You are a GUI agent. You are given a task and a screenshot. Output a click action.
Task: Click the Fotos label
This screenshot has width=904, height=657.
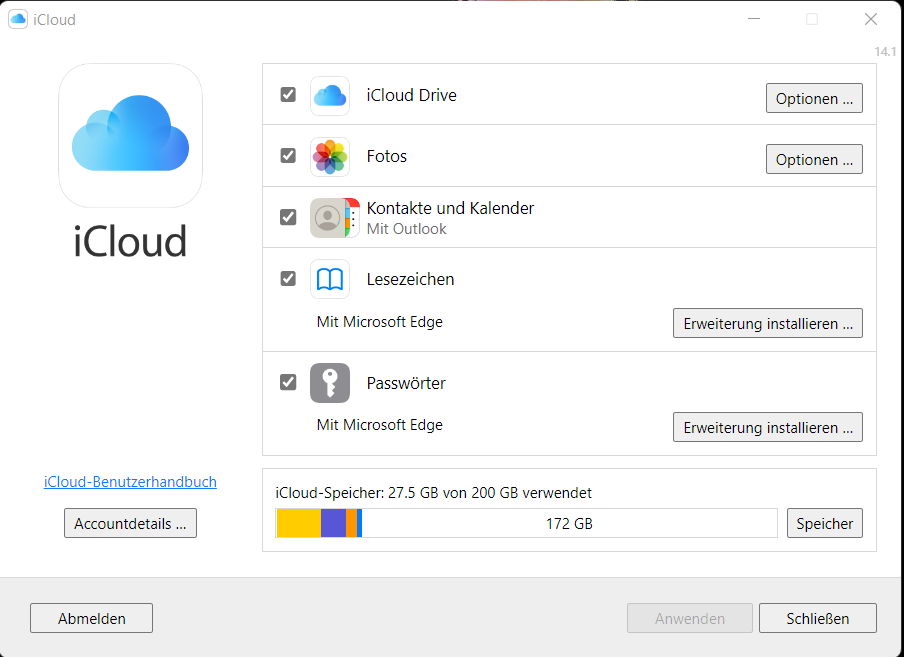[387, 156]
